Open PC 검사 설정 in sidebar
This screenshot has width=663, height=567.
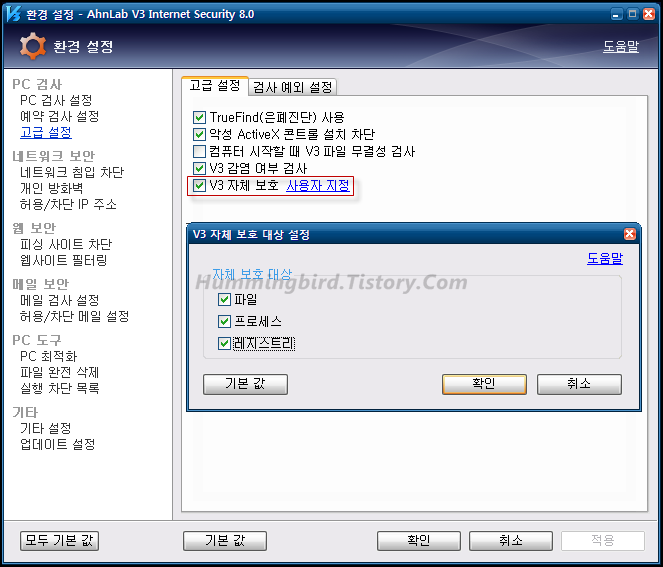(56, 100)
